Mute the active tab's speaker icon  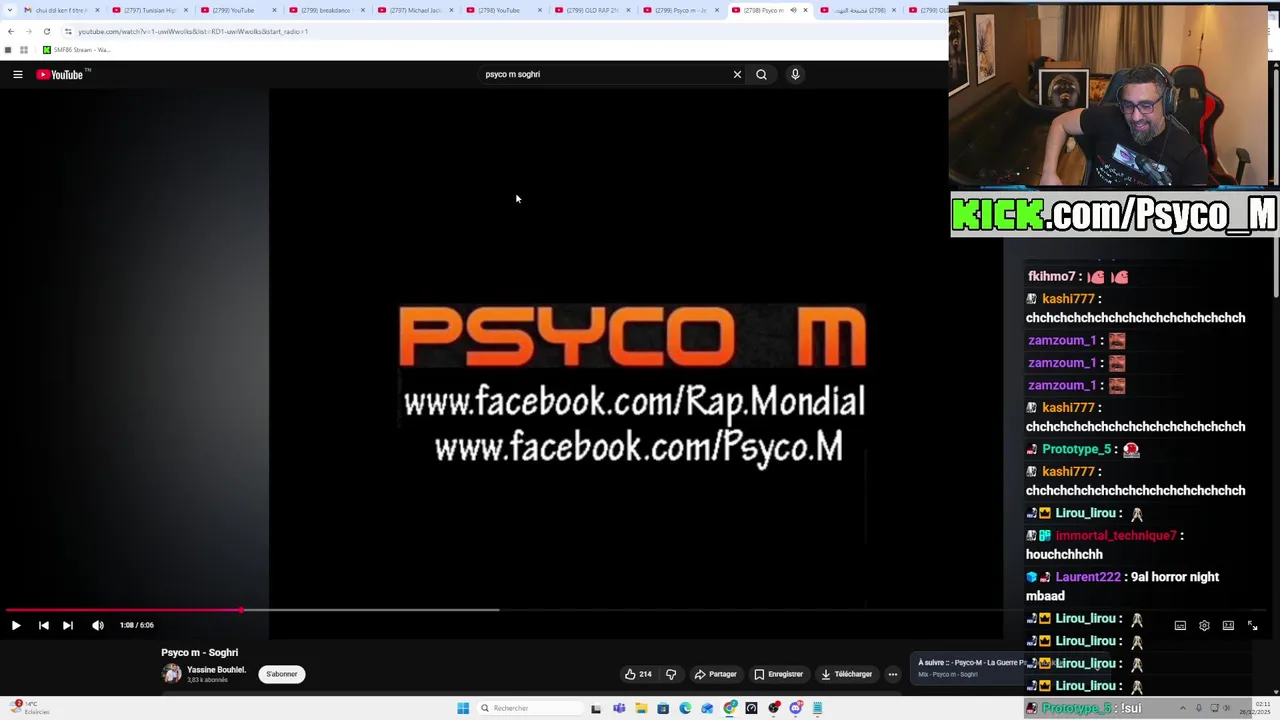pyautogui.click(x=793, y=10)
